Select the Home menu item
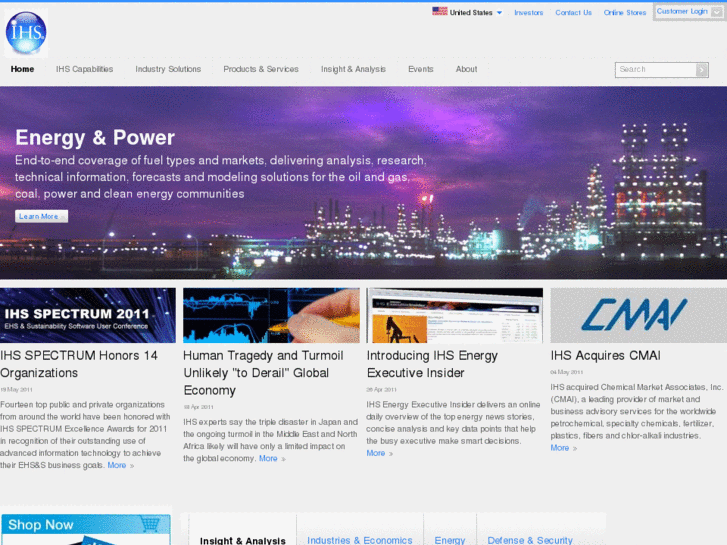 point(22,69)
